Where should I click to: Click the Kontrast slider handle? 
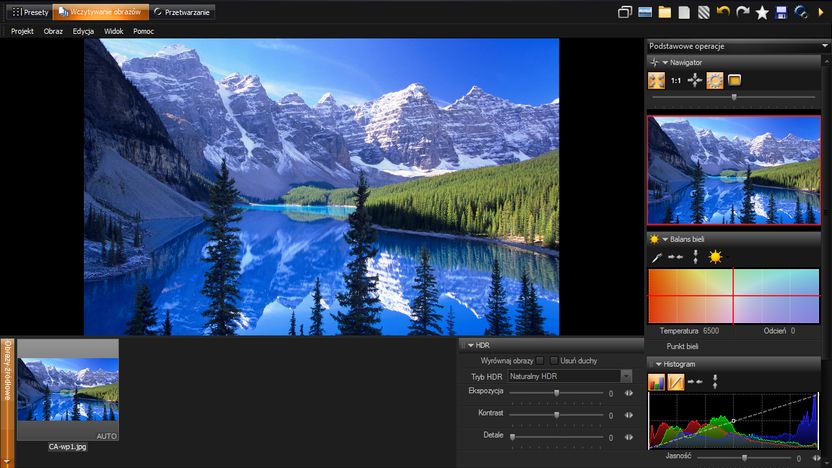coord(557,415)
